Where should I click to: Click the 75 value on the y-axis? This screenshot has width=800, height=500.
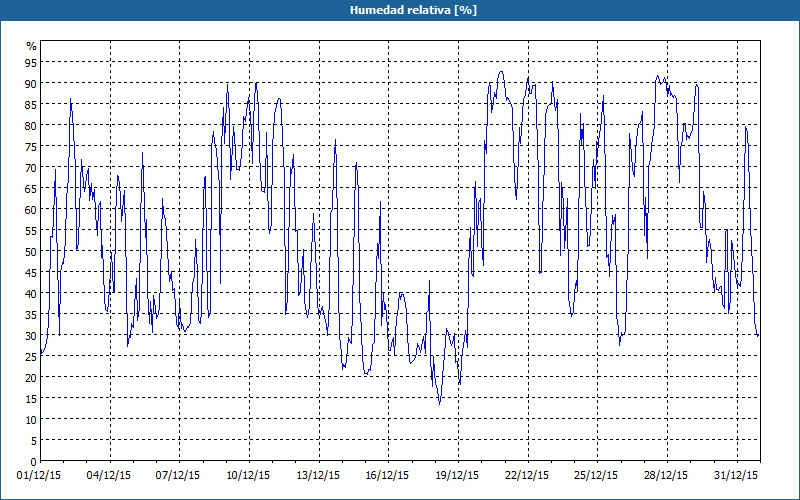click(31, 146)
